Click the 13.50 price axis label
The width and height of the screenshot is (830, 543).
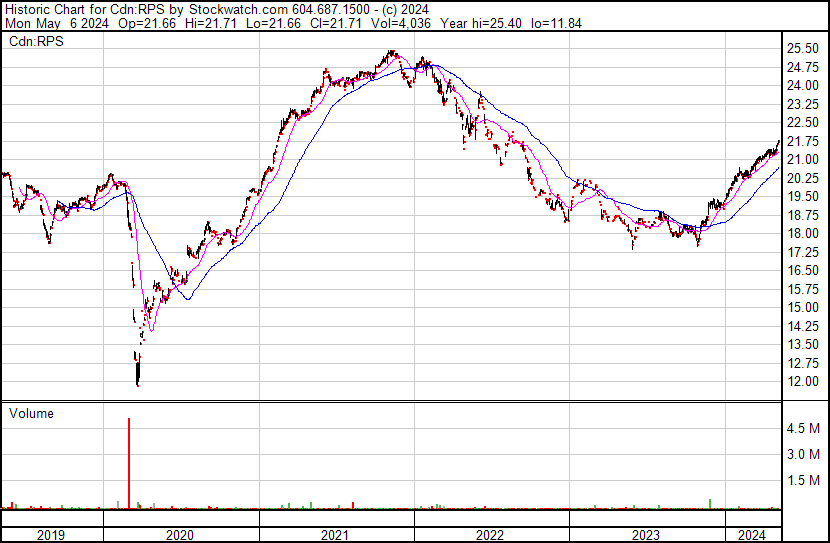point(803,345)
